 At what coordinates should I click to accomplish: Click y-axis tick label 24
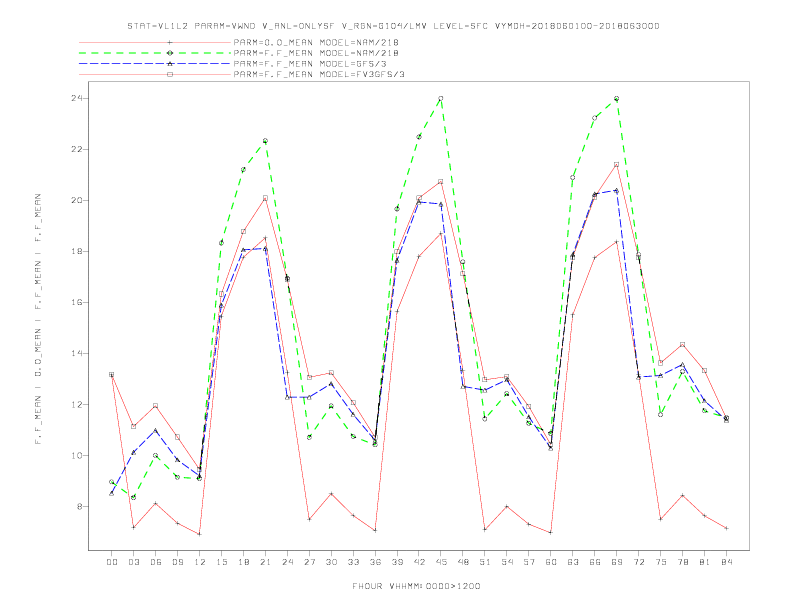tap(77, 98)
